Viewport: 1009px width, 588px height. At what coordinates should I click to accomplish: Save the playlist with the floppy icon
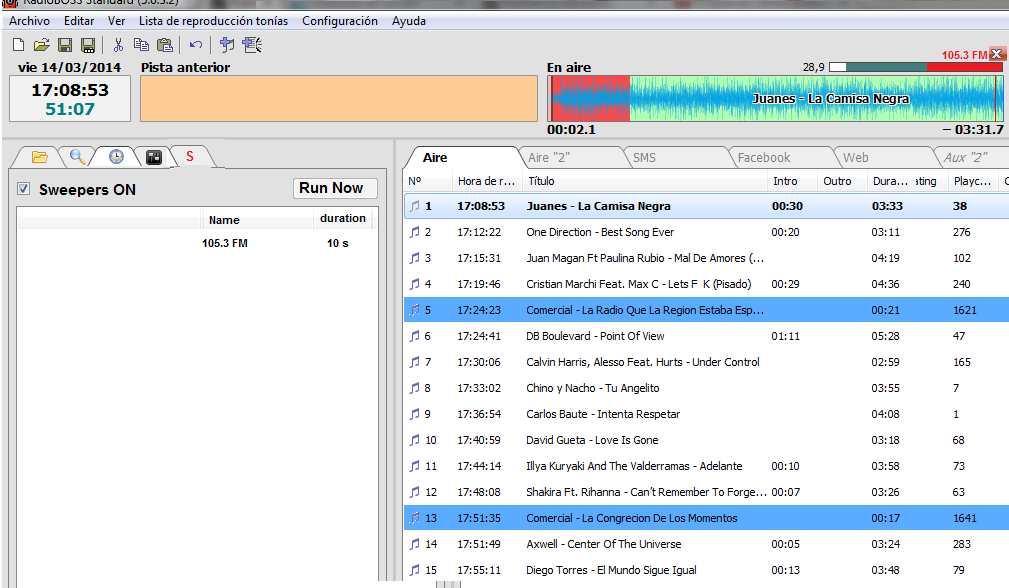point(64,44)
